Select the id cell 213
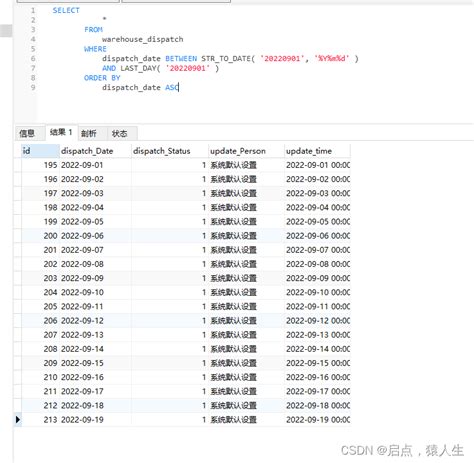The image size is (474, 463). coord(40,420)
